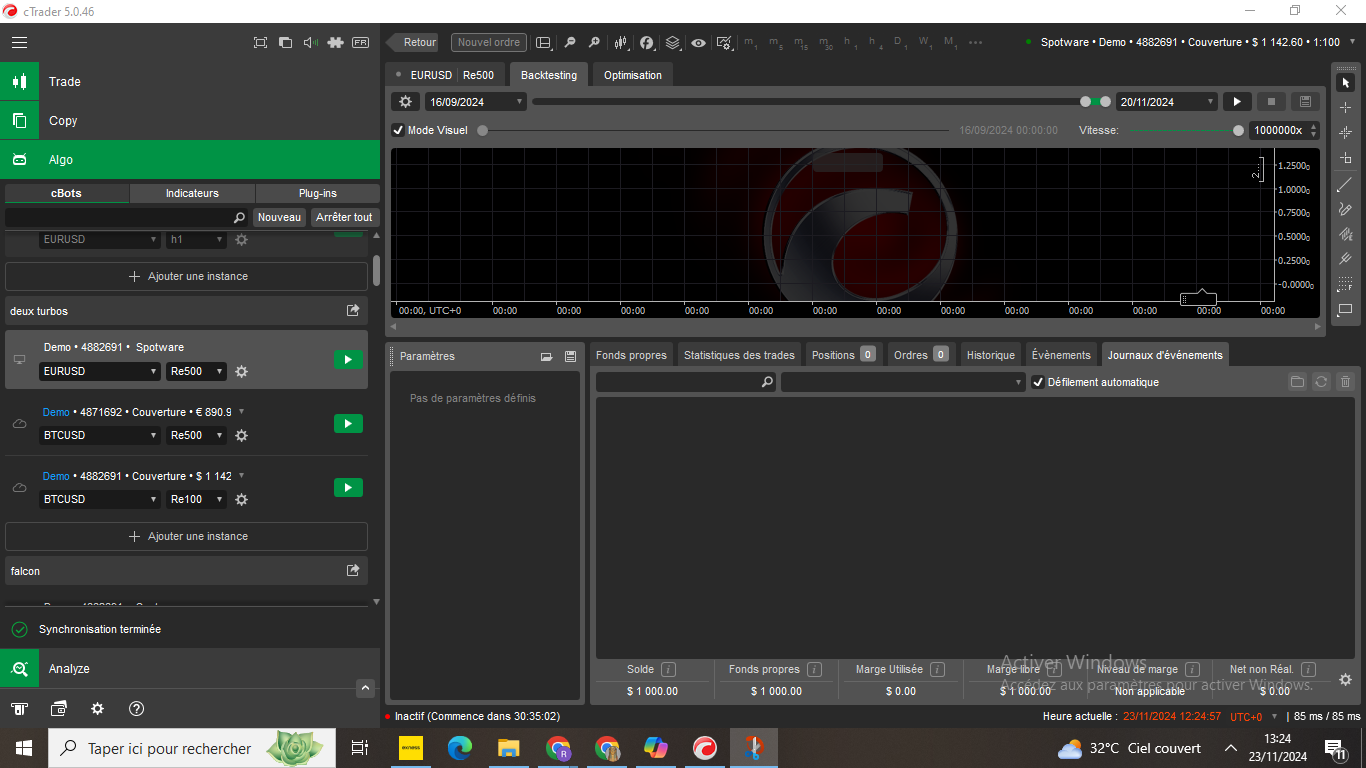Select the pencil freehand drawing tool
1366x768 pixels.
(1345, 209)
